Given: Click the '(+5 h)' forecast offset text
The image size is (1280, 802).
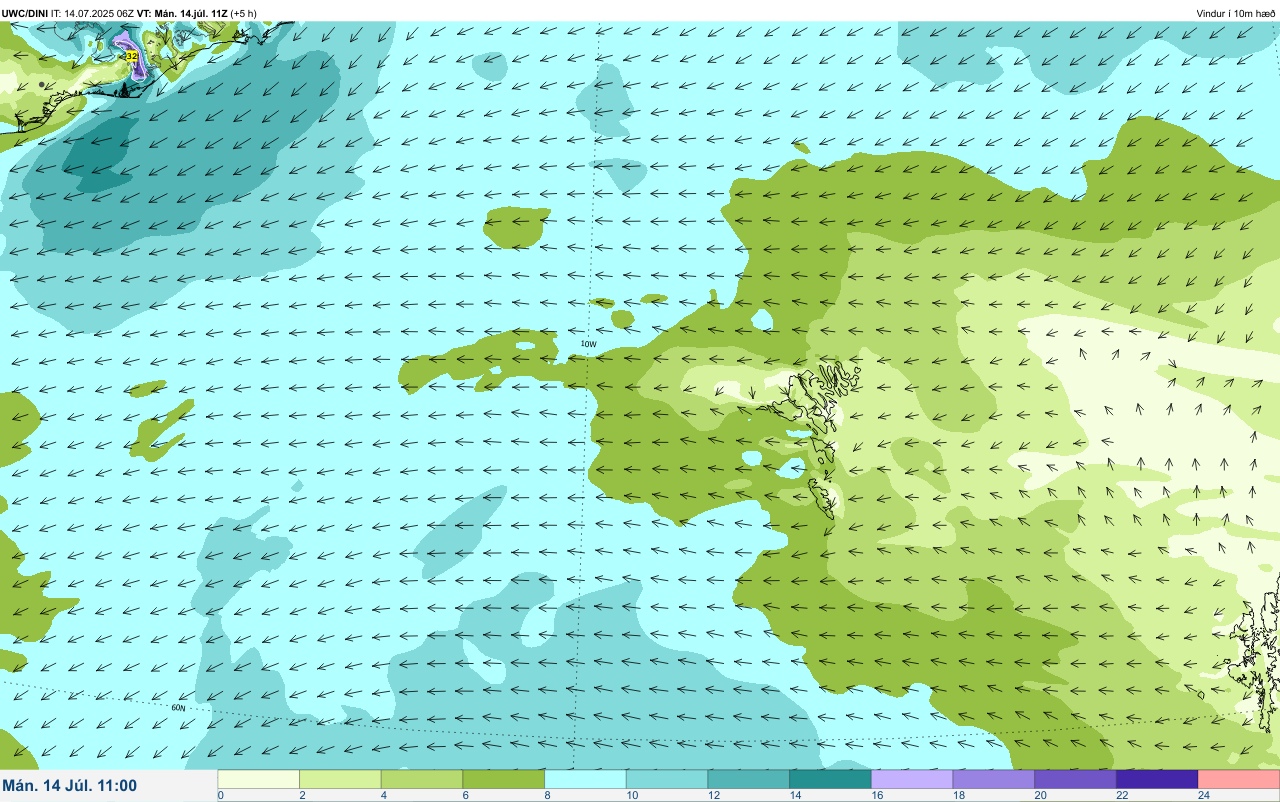Looking at the screenshot, I should [243, 13].
